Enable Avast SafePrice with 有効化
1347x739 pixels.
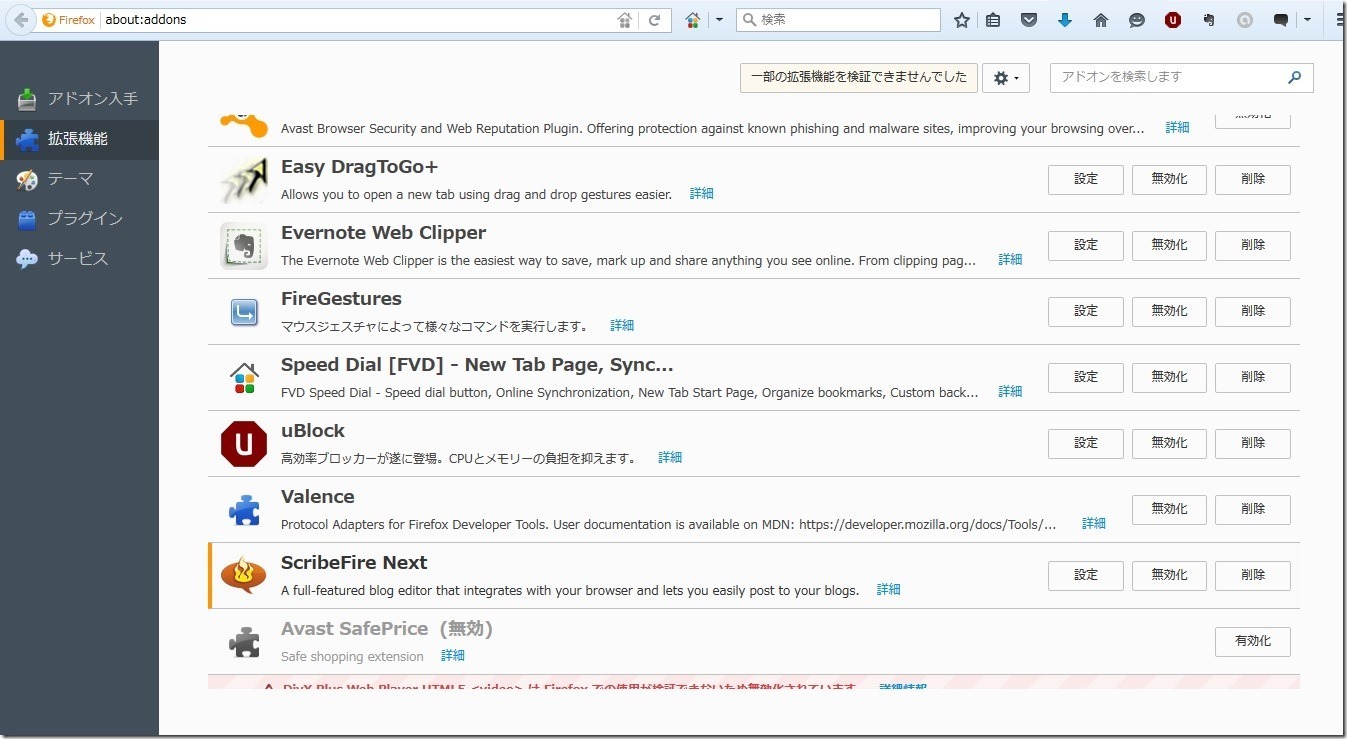point(1253,642)
